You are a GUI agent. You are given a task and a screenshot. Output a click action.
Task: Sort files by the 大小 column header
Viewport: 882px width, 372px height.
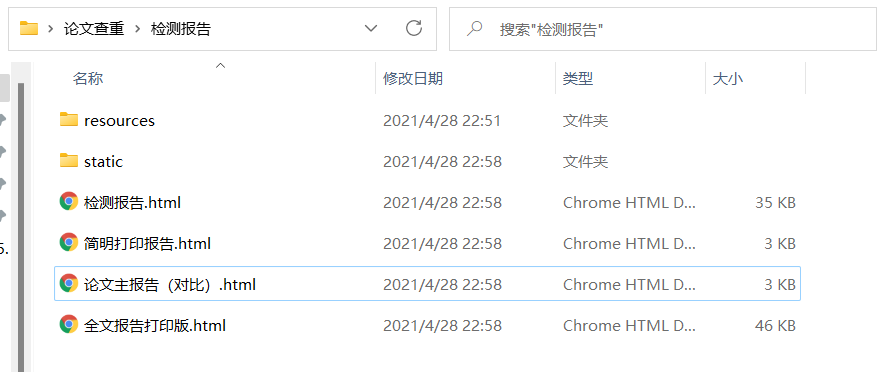727,78
